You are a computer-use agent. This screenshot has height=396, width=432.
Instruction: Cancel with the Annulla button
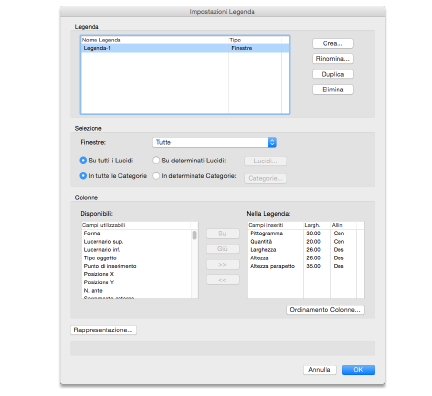320,370
